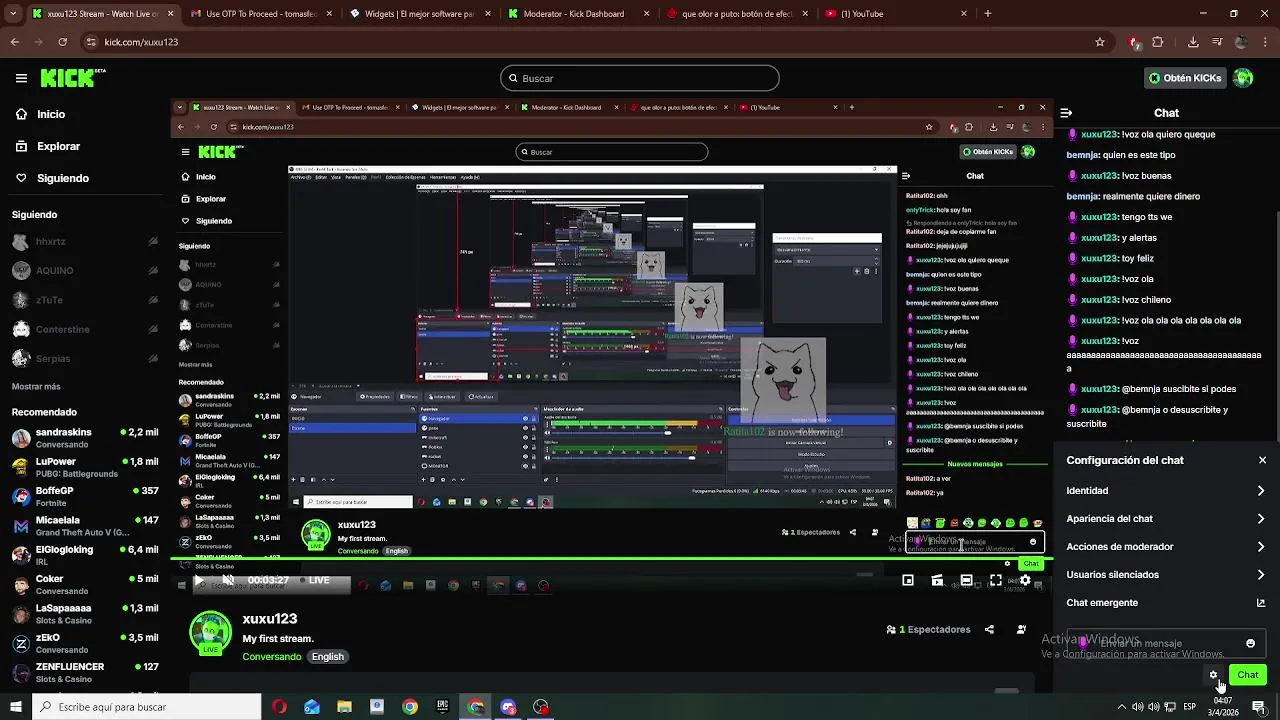This screenshot has width=1280, height=720.
Task: Open followed channel Conterstine
Action: (85, 329)
